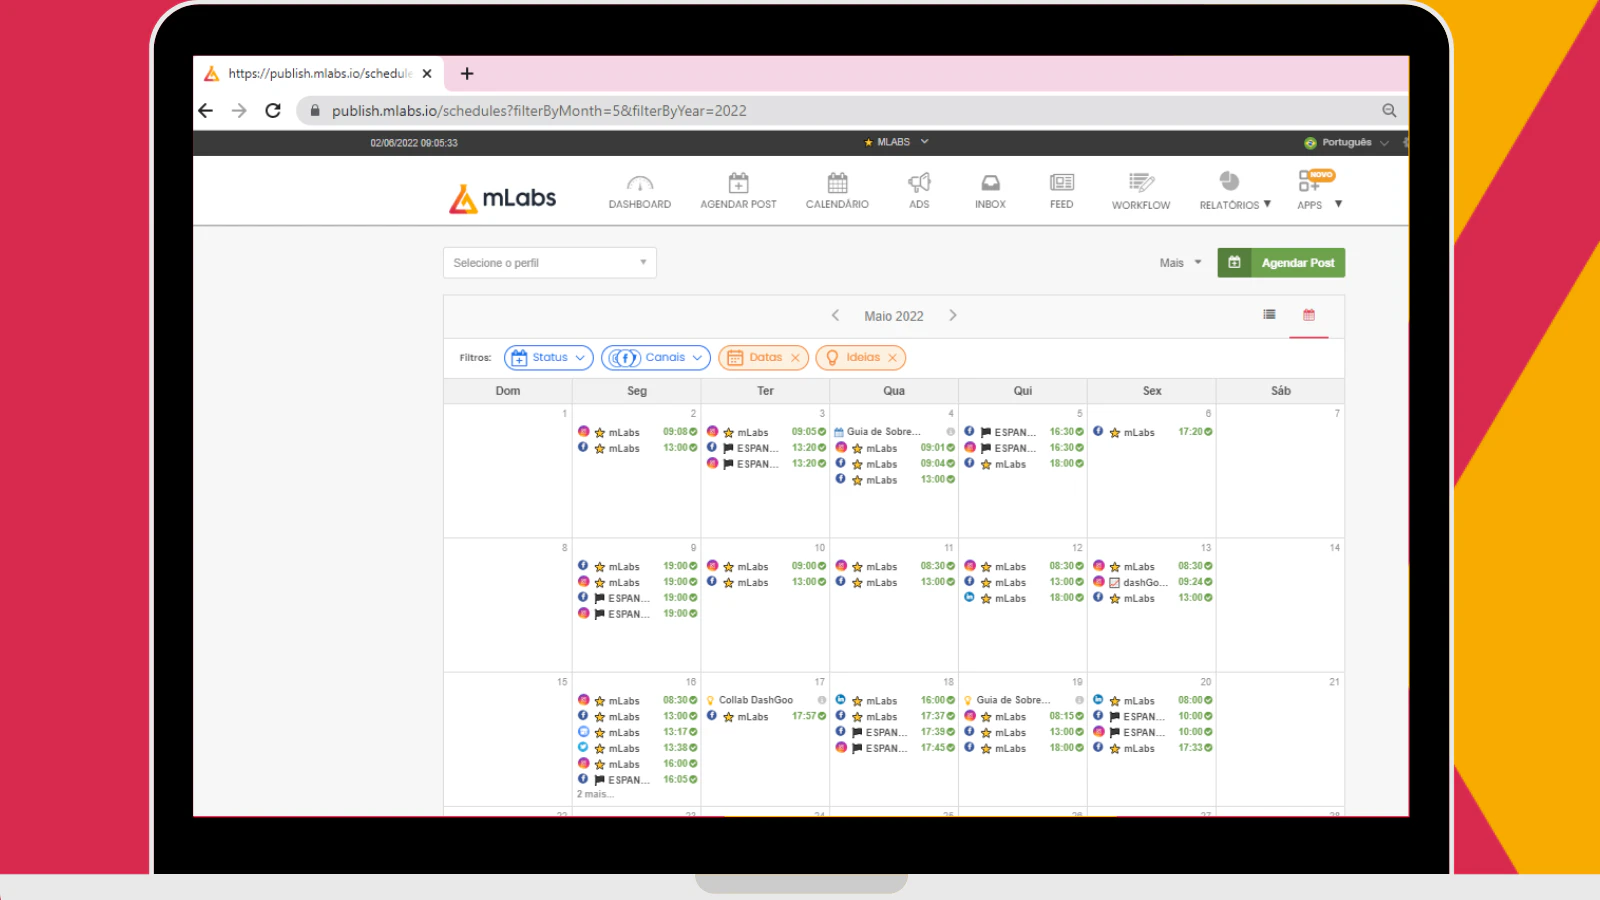Switch to calendar grid view

1308,314
